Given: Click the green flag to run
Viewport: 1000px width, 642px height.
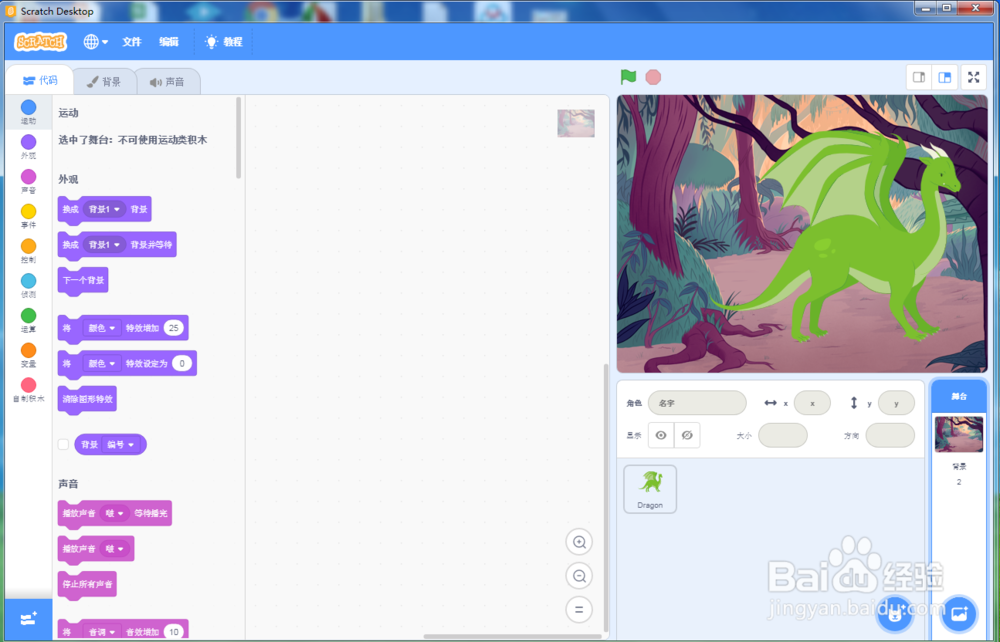Looking at the screenshot, I should pos(628,77).
